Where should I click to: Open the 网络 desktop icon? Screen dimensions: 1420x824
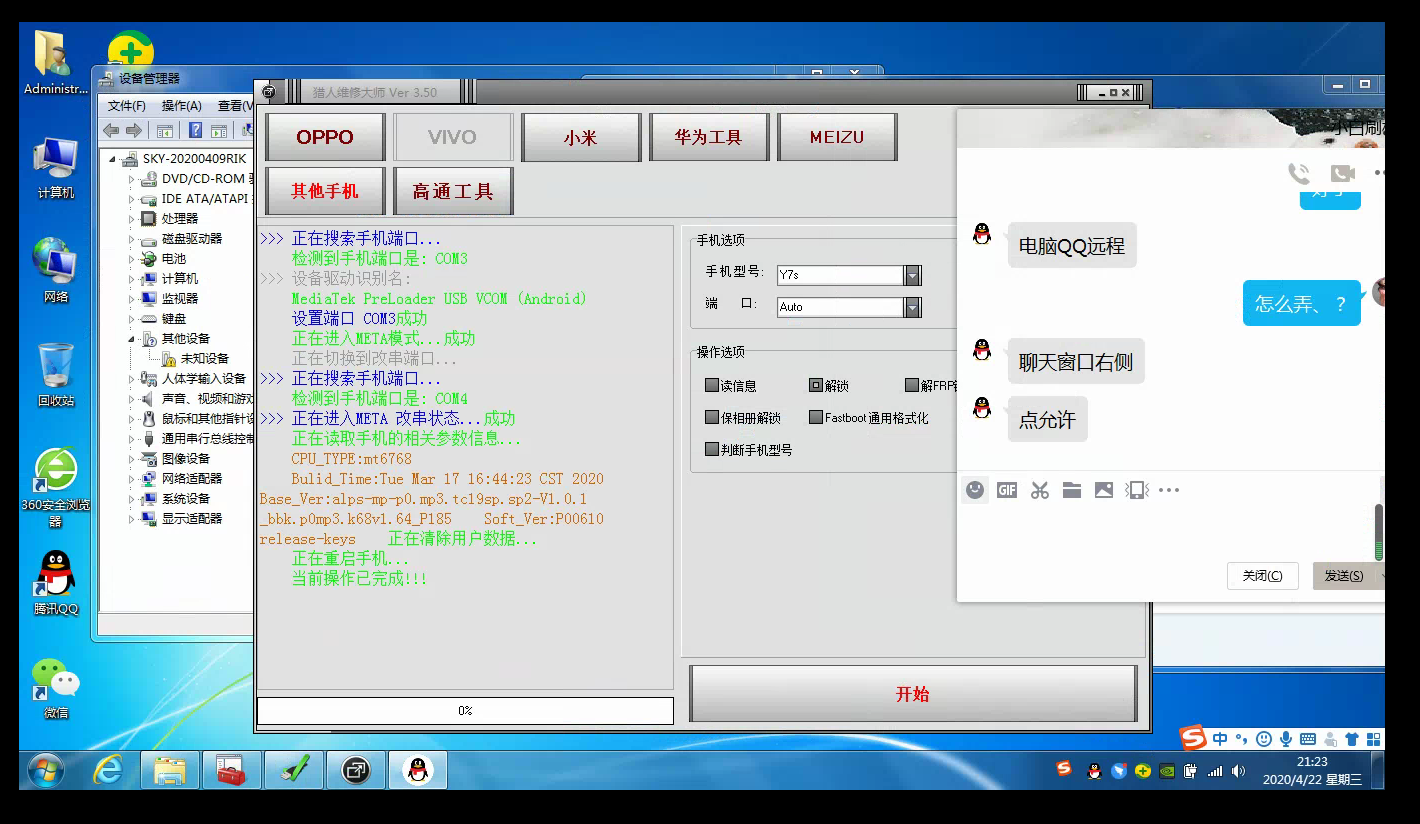[x=56, y=270]
